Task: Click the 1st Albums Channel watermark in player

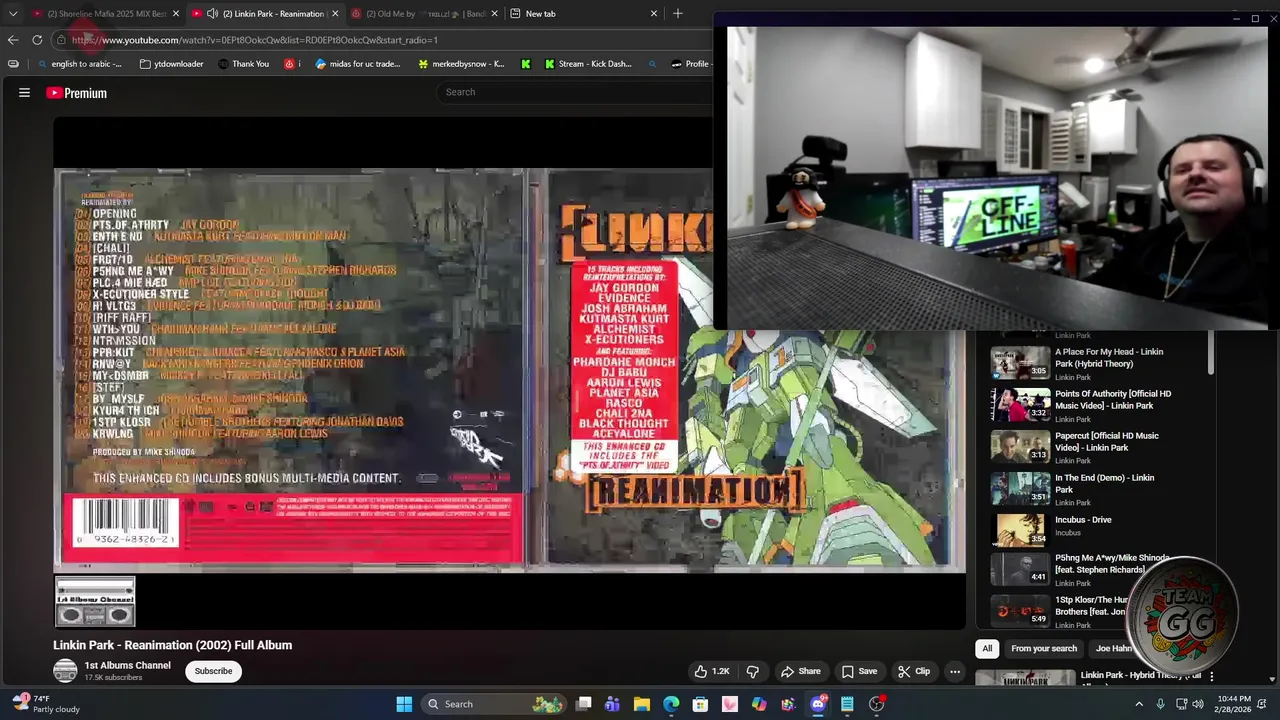Action: coord(95,602)
